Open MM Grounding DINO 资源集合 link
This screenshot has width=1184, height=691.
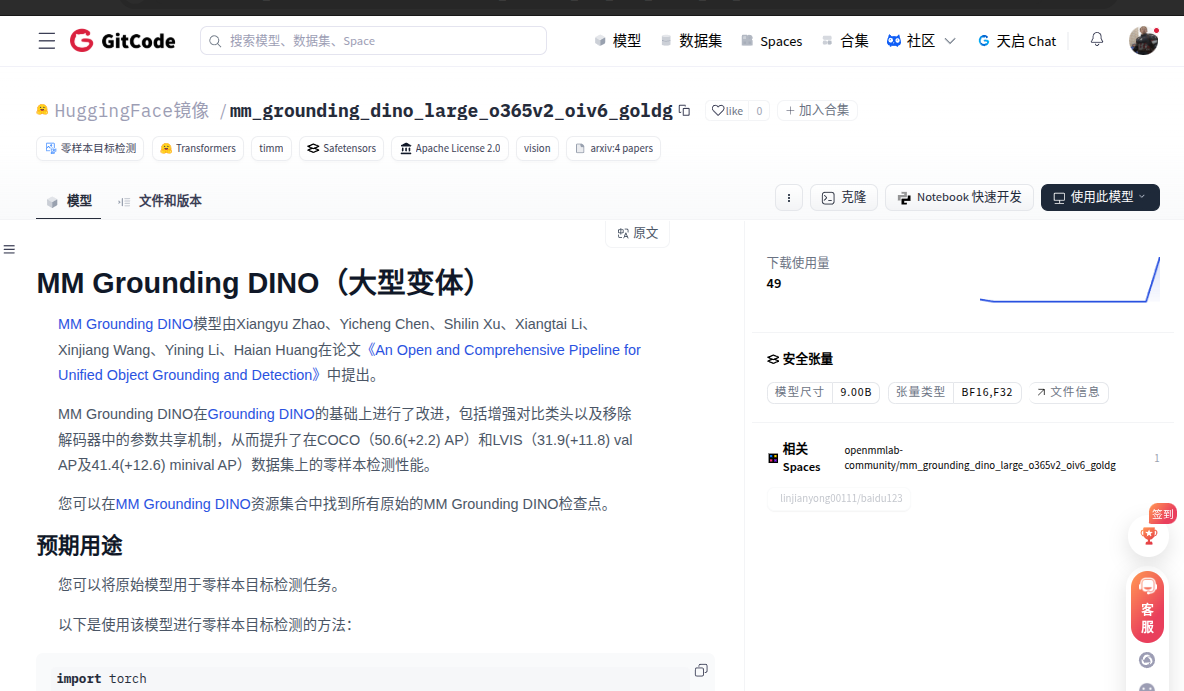pos(183,504)
